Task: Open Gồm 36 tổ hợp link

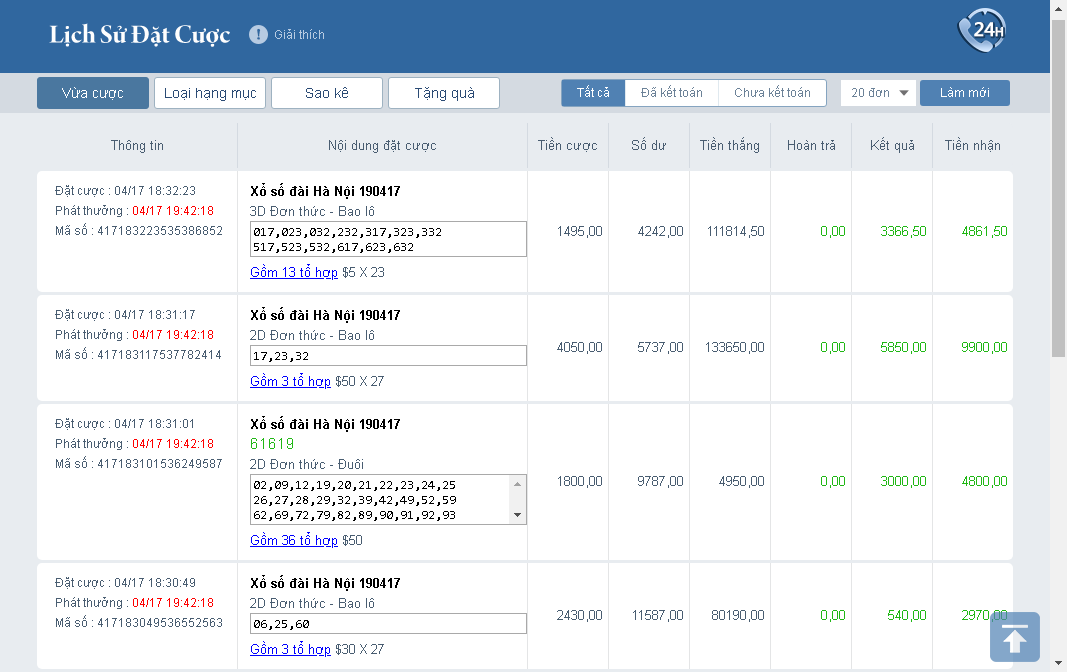Action: point(293,540)
